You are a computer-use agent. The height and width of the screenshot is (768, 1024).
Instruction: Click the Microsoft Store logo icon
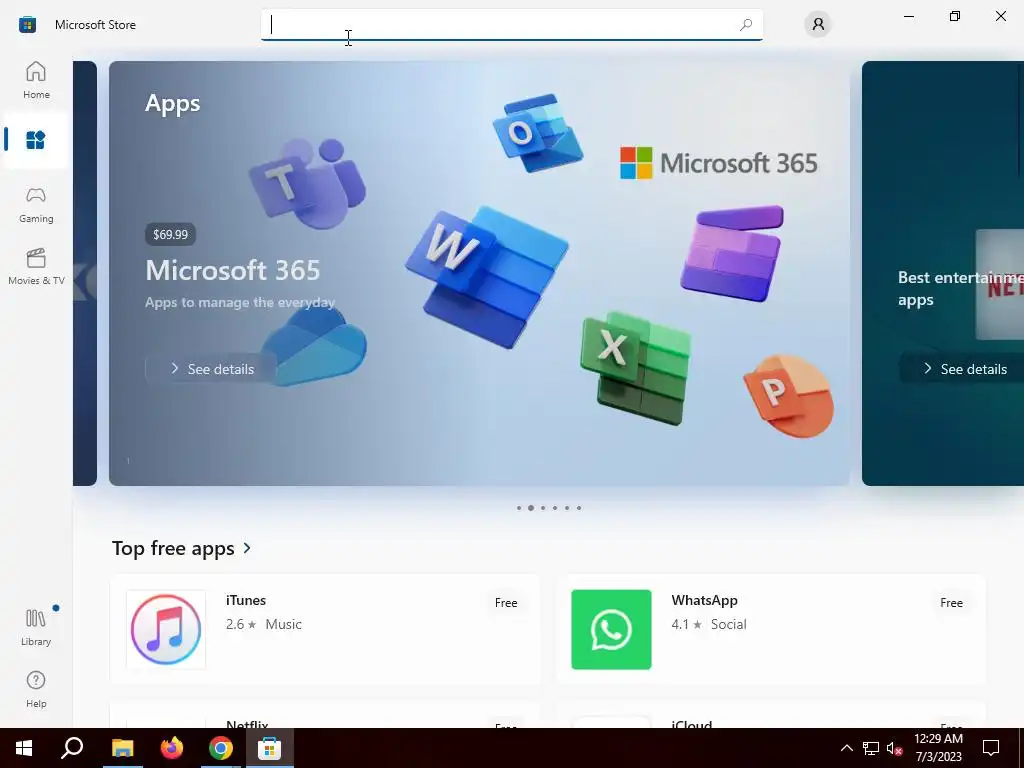(x=27, y=25)
